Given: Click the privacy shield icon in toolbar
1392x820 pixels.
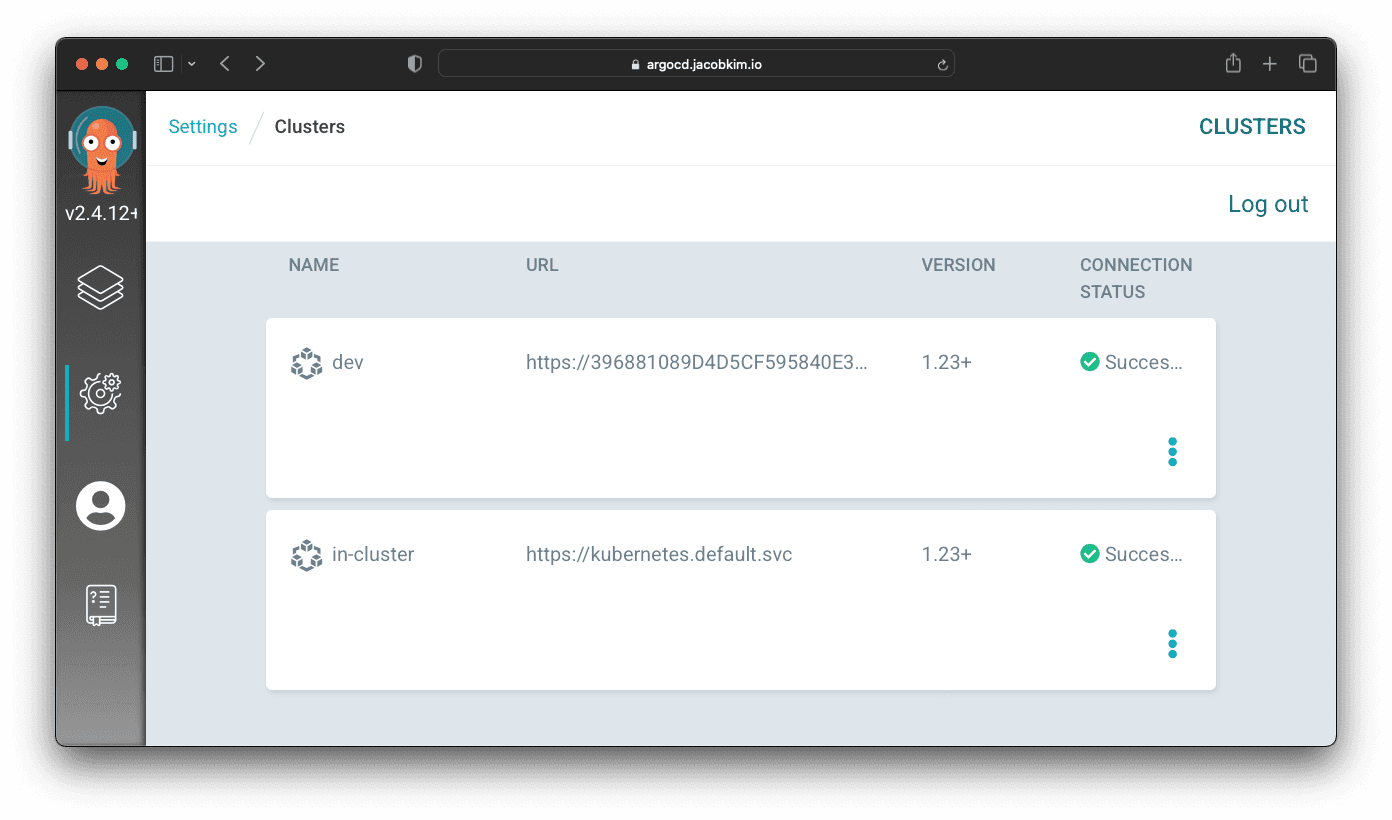Looking at the screenshot, I should [x=414, y=63].
